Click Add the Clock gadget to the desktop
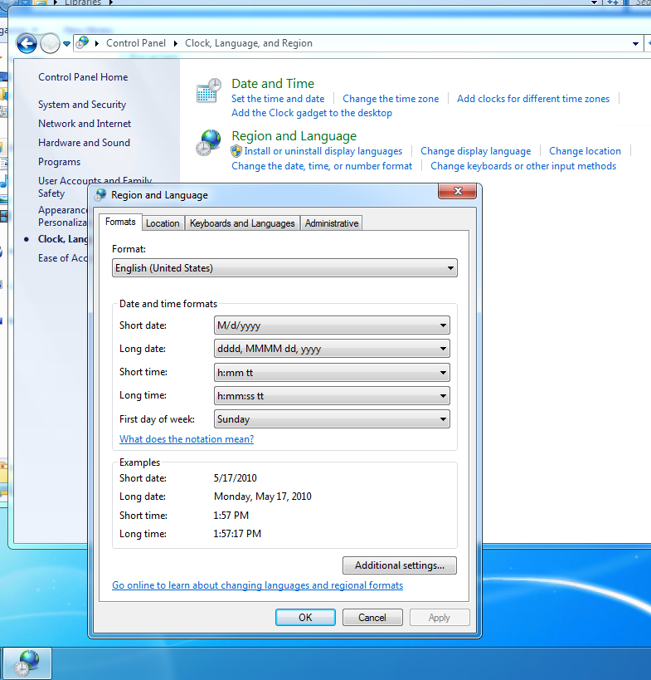Screen dimensions: 651x680 pyautogui.click(x=312, y=113)
